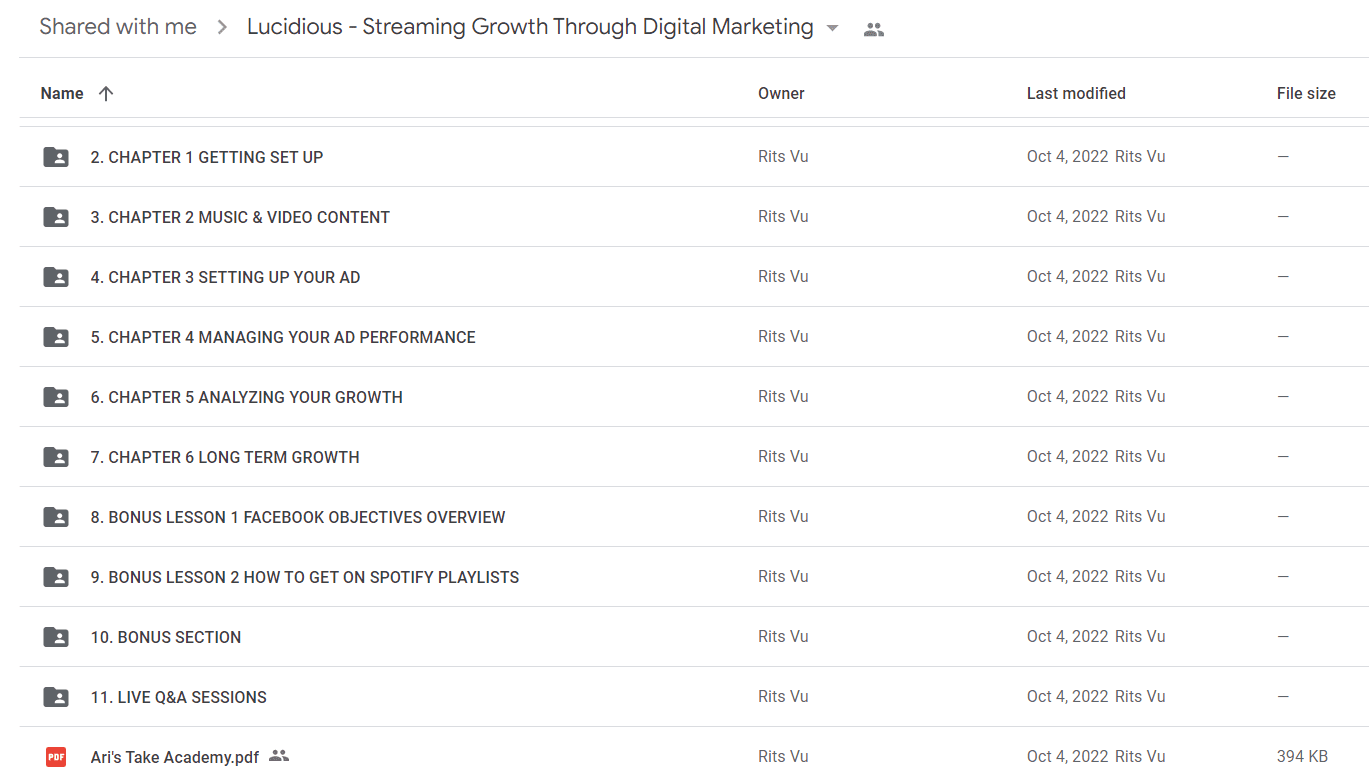This screenshot has width=1369, height=777.
Task: Select folder icon of Chapter 3 Setting Up Your Ad
Action: (56, 277)
